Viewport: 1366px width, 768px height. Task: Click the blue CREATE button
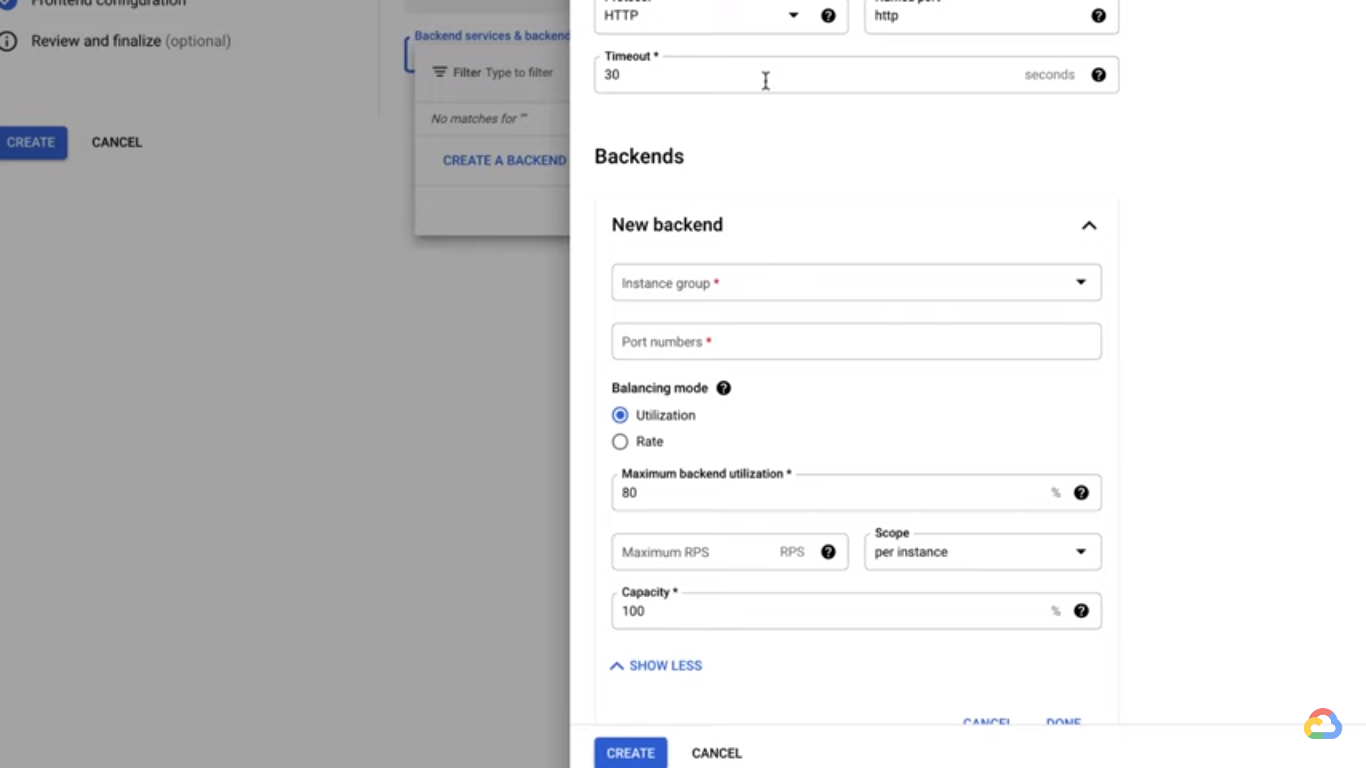pyautogui.click(x=629, y=752)
